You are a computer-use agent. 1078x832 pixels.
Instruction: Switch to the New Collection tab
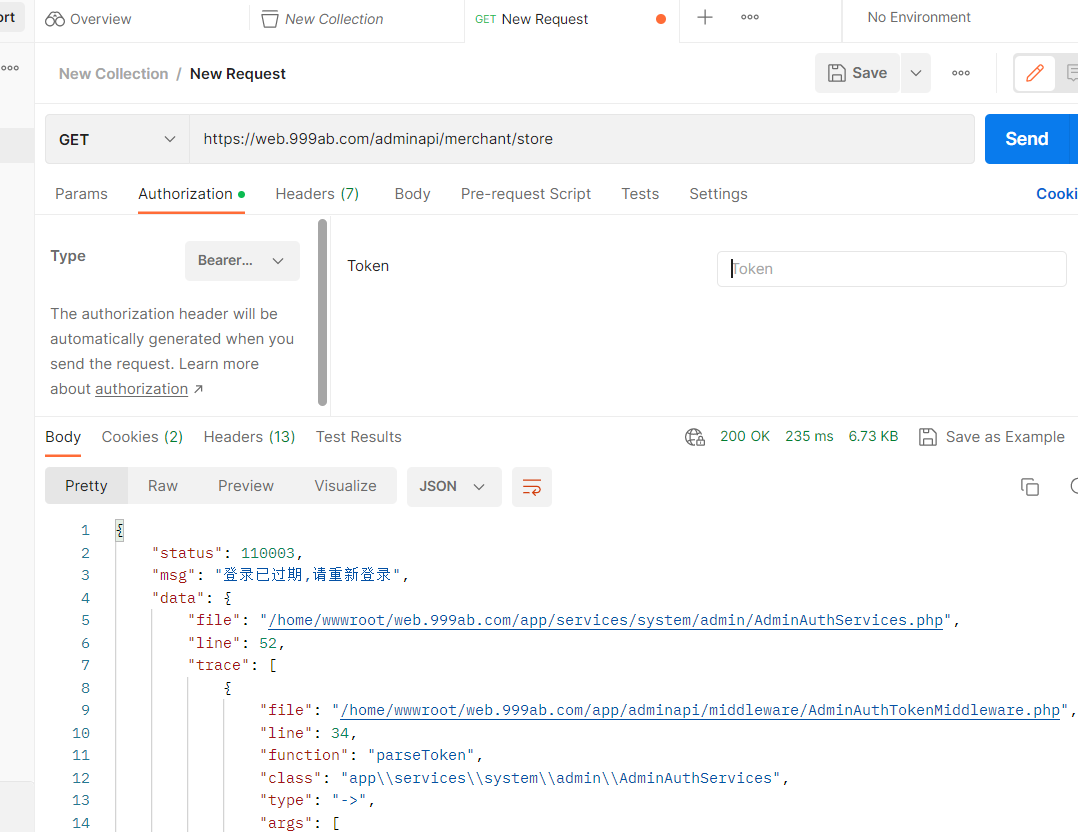point(322,19)
